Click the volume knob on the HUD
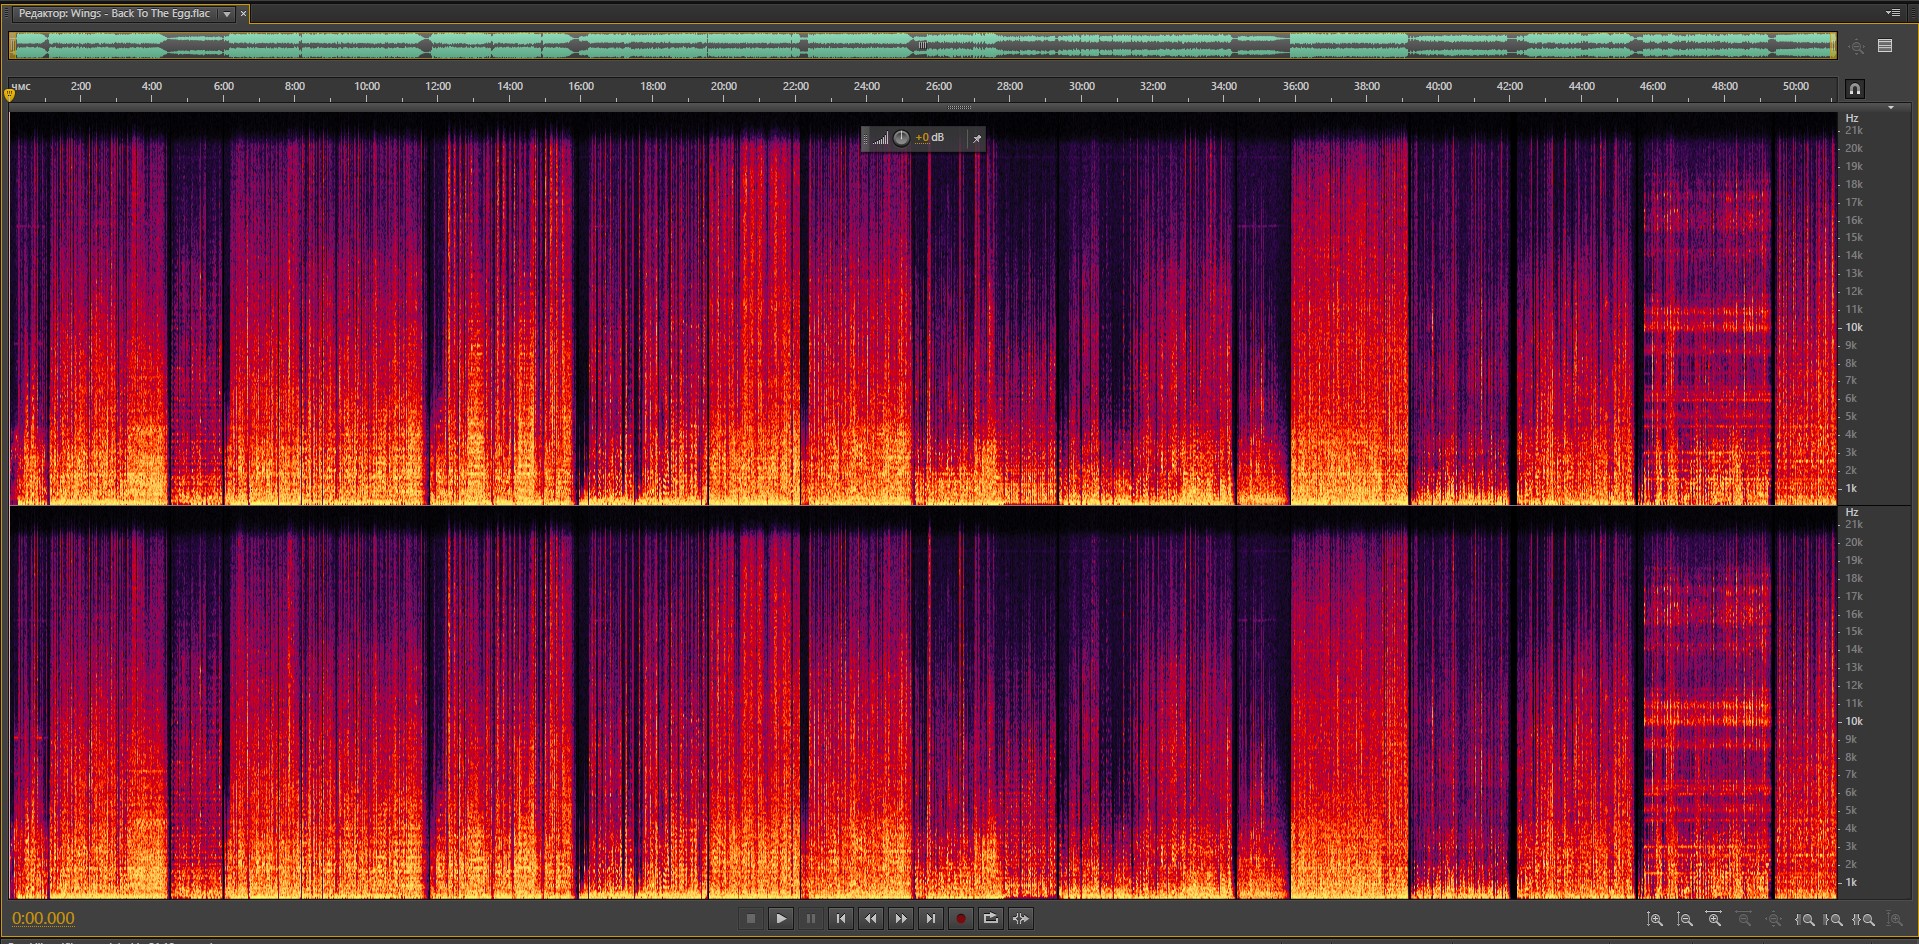 tap(901, 138)
